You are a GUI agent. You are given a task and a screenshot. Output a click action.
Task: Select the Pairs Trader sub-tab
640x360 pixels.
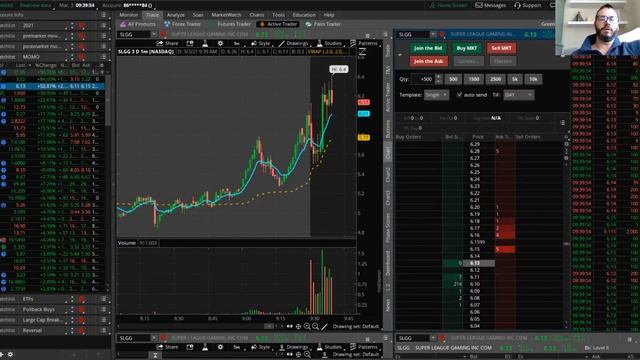pyautogui.click(x=323, y=24)
